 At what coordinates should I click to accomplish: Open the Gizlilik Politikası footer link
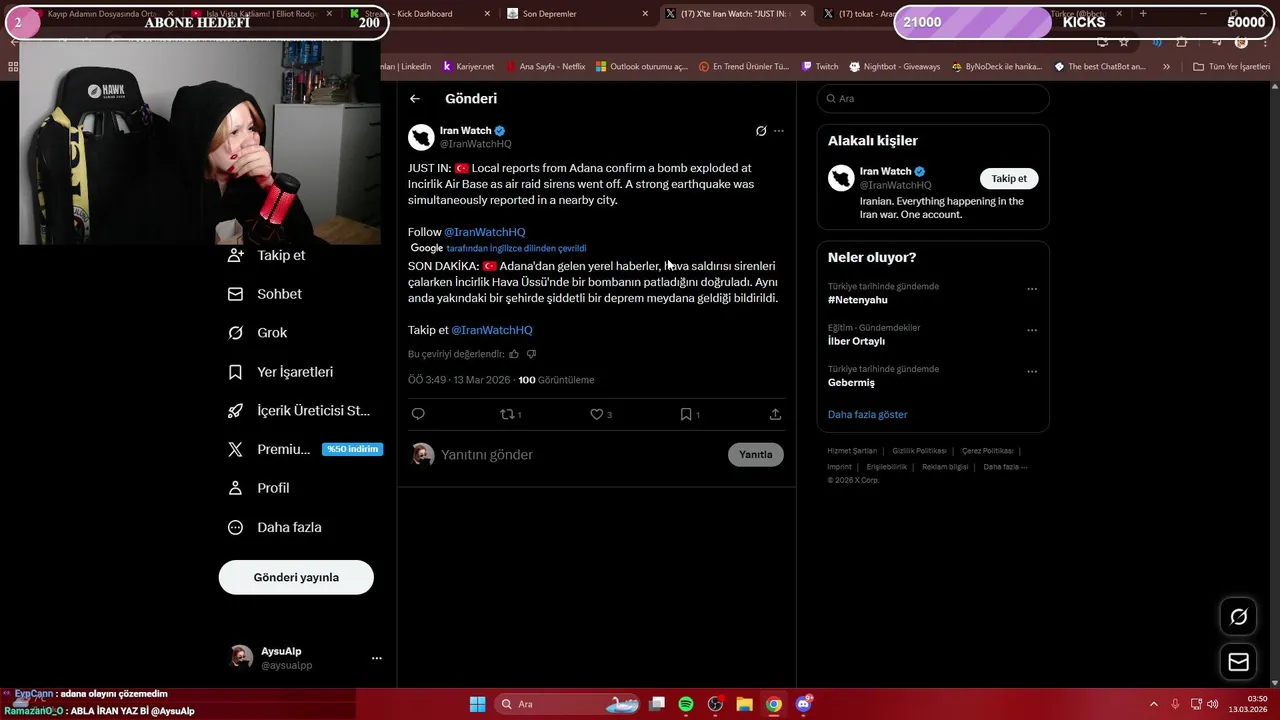tap(919, 451)
